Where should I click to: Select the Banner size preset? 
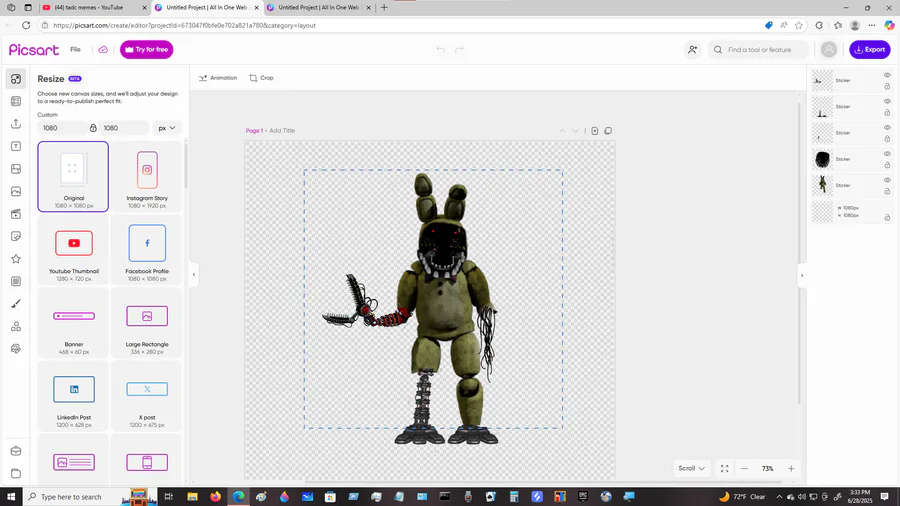point(73,324)
